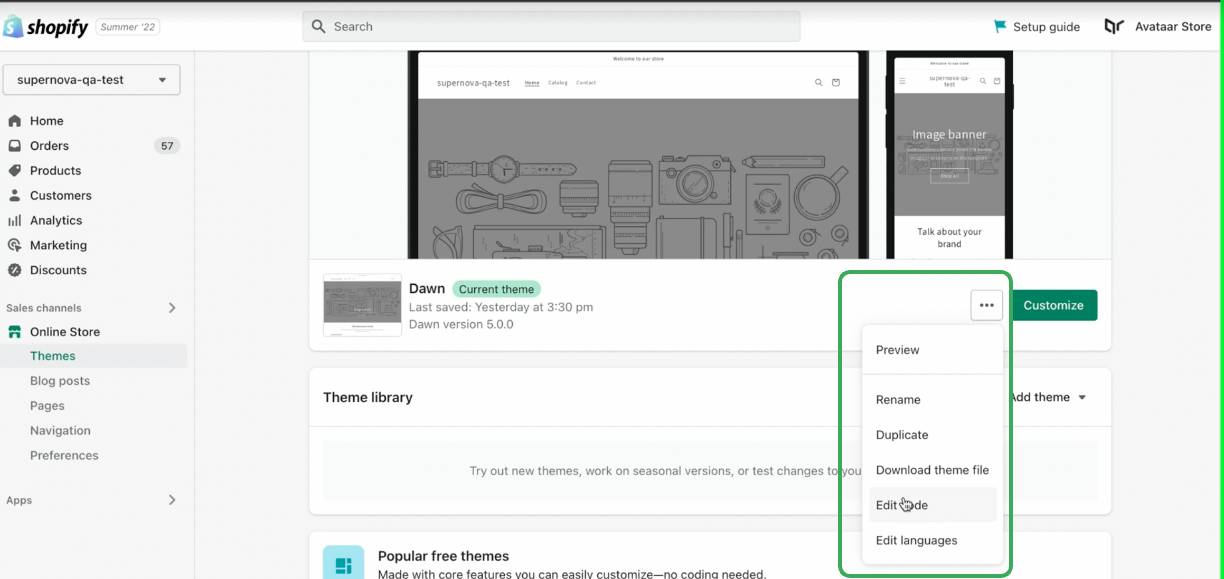Click the Avataar Store account icon
The image size is (1224, 579).
(x=1114, y=26)
